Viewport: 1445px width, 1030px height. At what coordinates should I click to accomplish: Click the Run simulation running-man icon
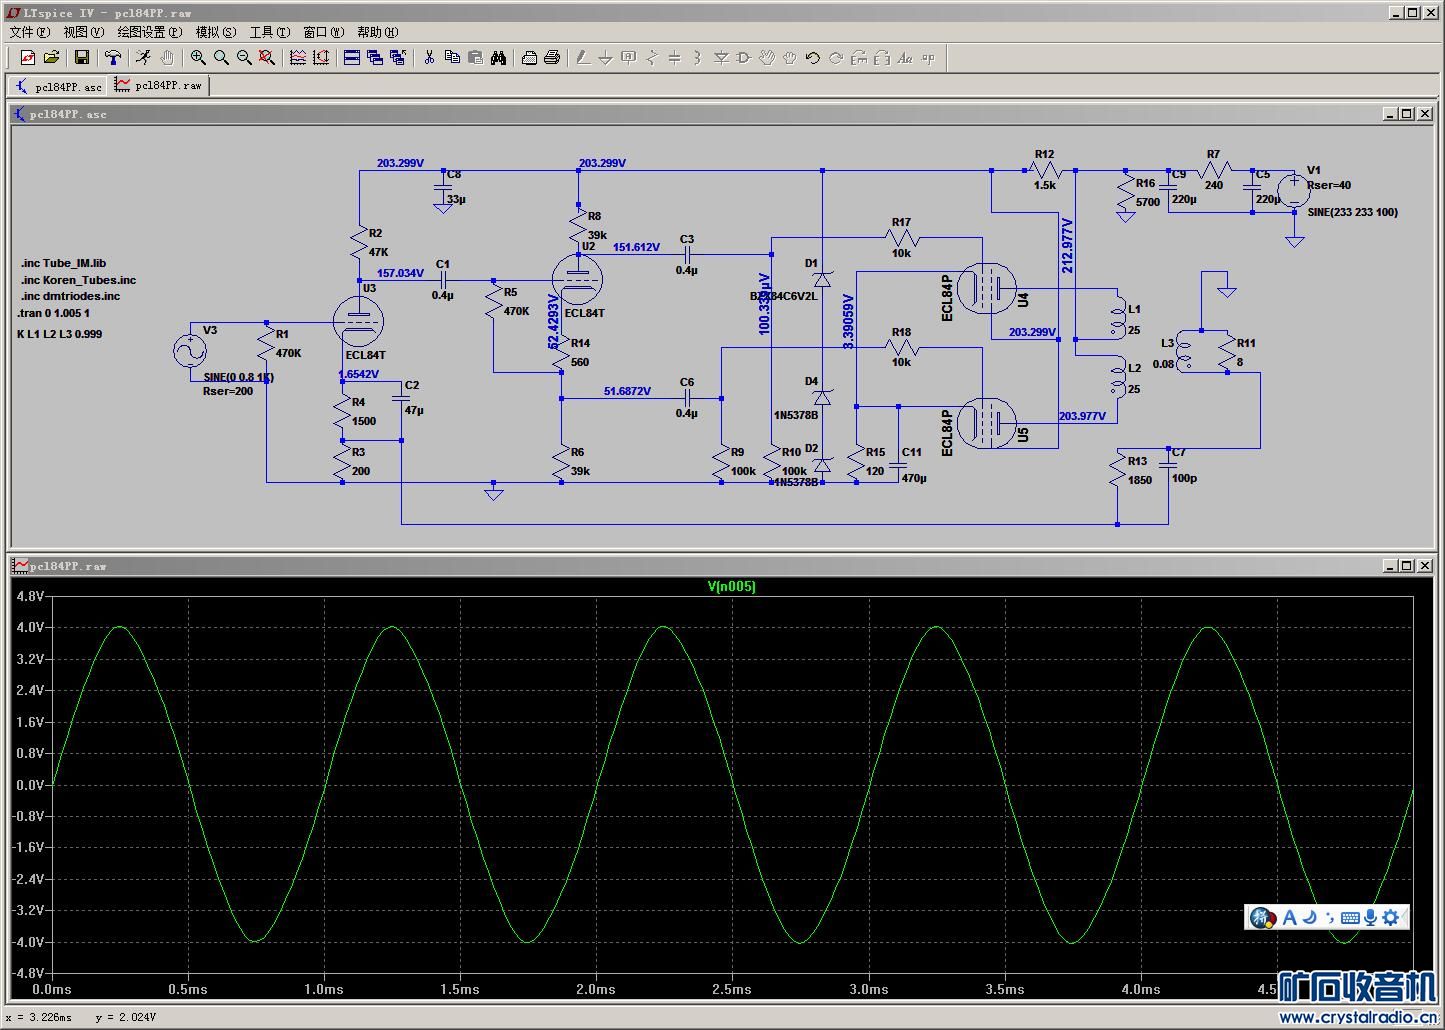click(144, 58)
